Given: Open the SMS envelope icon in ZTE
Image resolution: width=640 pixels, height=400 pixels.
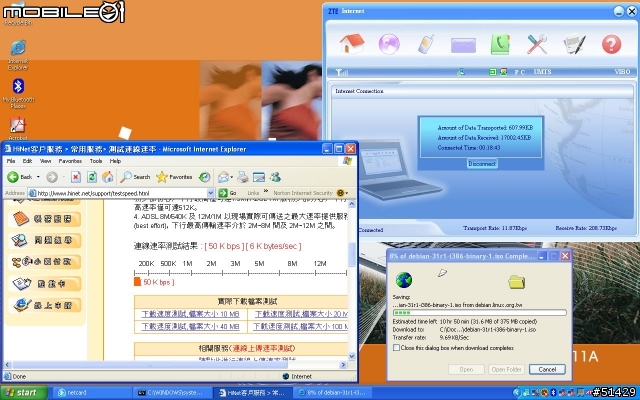Looking at the screenshot, I should click(x=463, y=45).
